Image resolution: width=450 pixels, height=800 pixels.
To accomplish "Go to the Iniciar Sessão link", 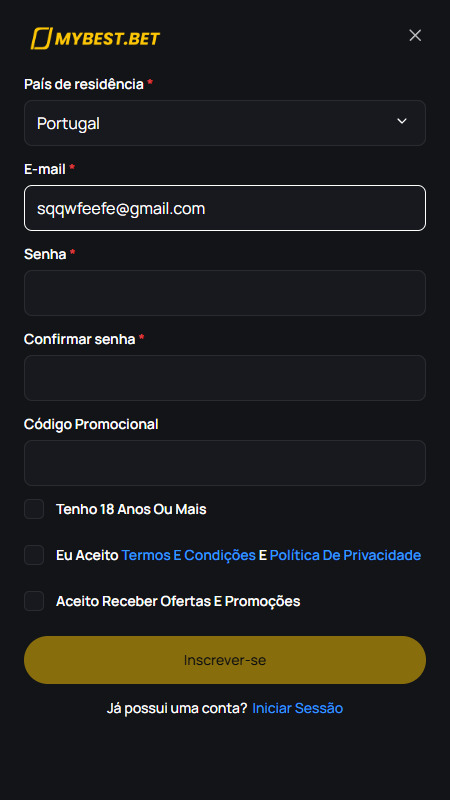I will tap(297, 708).
